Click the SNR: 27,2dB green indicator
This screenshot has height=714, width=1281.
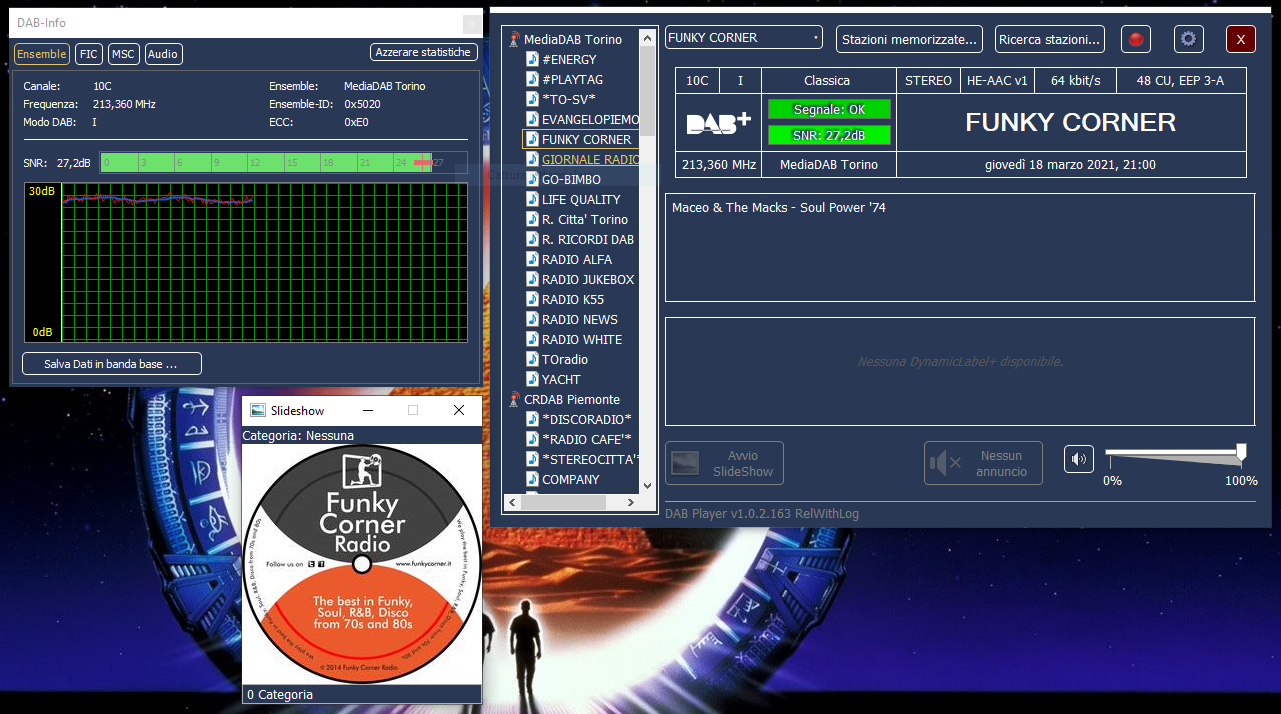829,135
